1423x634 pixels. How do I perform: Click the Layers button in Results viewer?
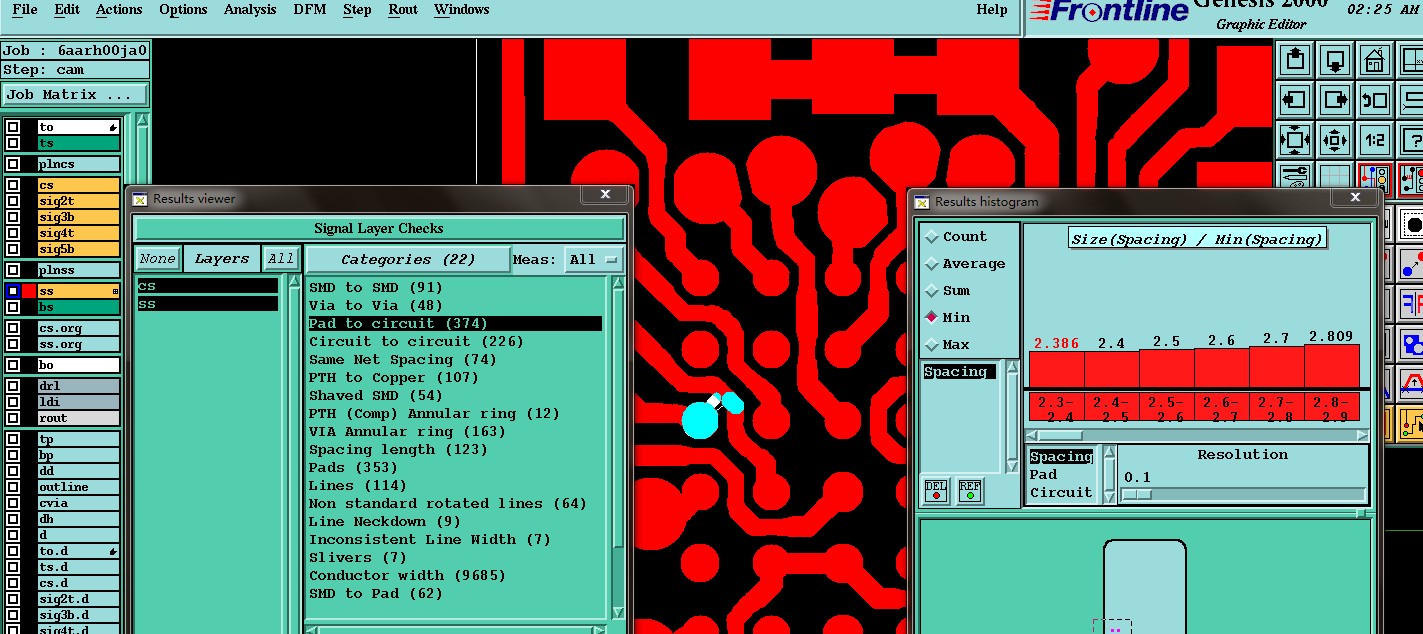click(x=222, y=259)
